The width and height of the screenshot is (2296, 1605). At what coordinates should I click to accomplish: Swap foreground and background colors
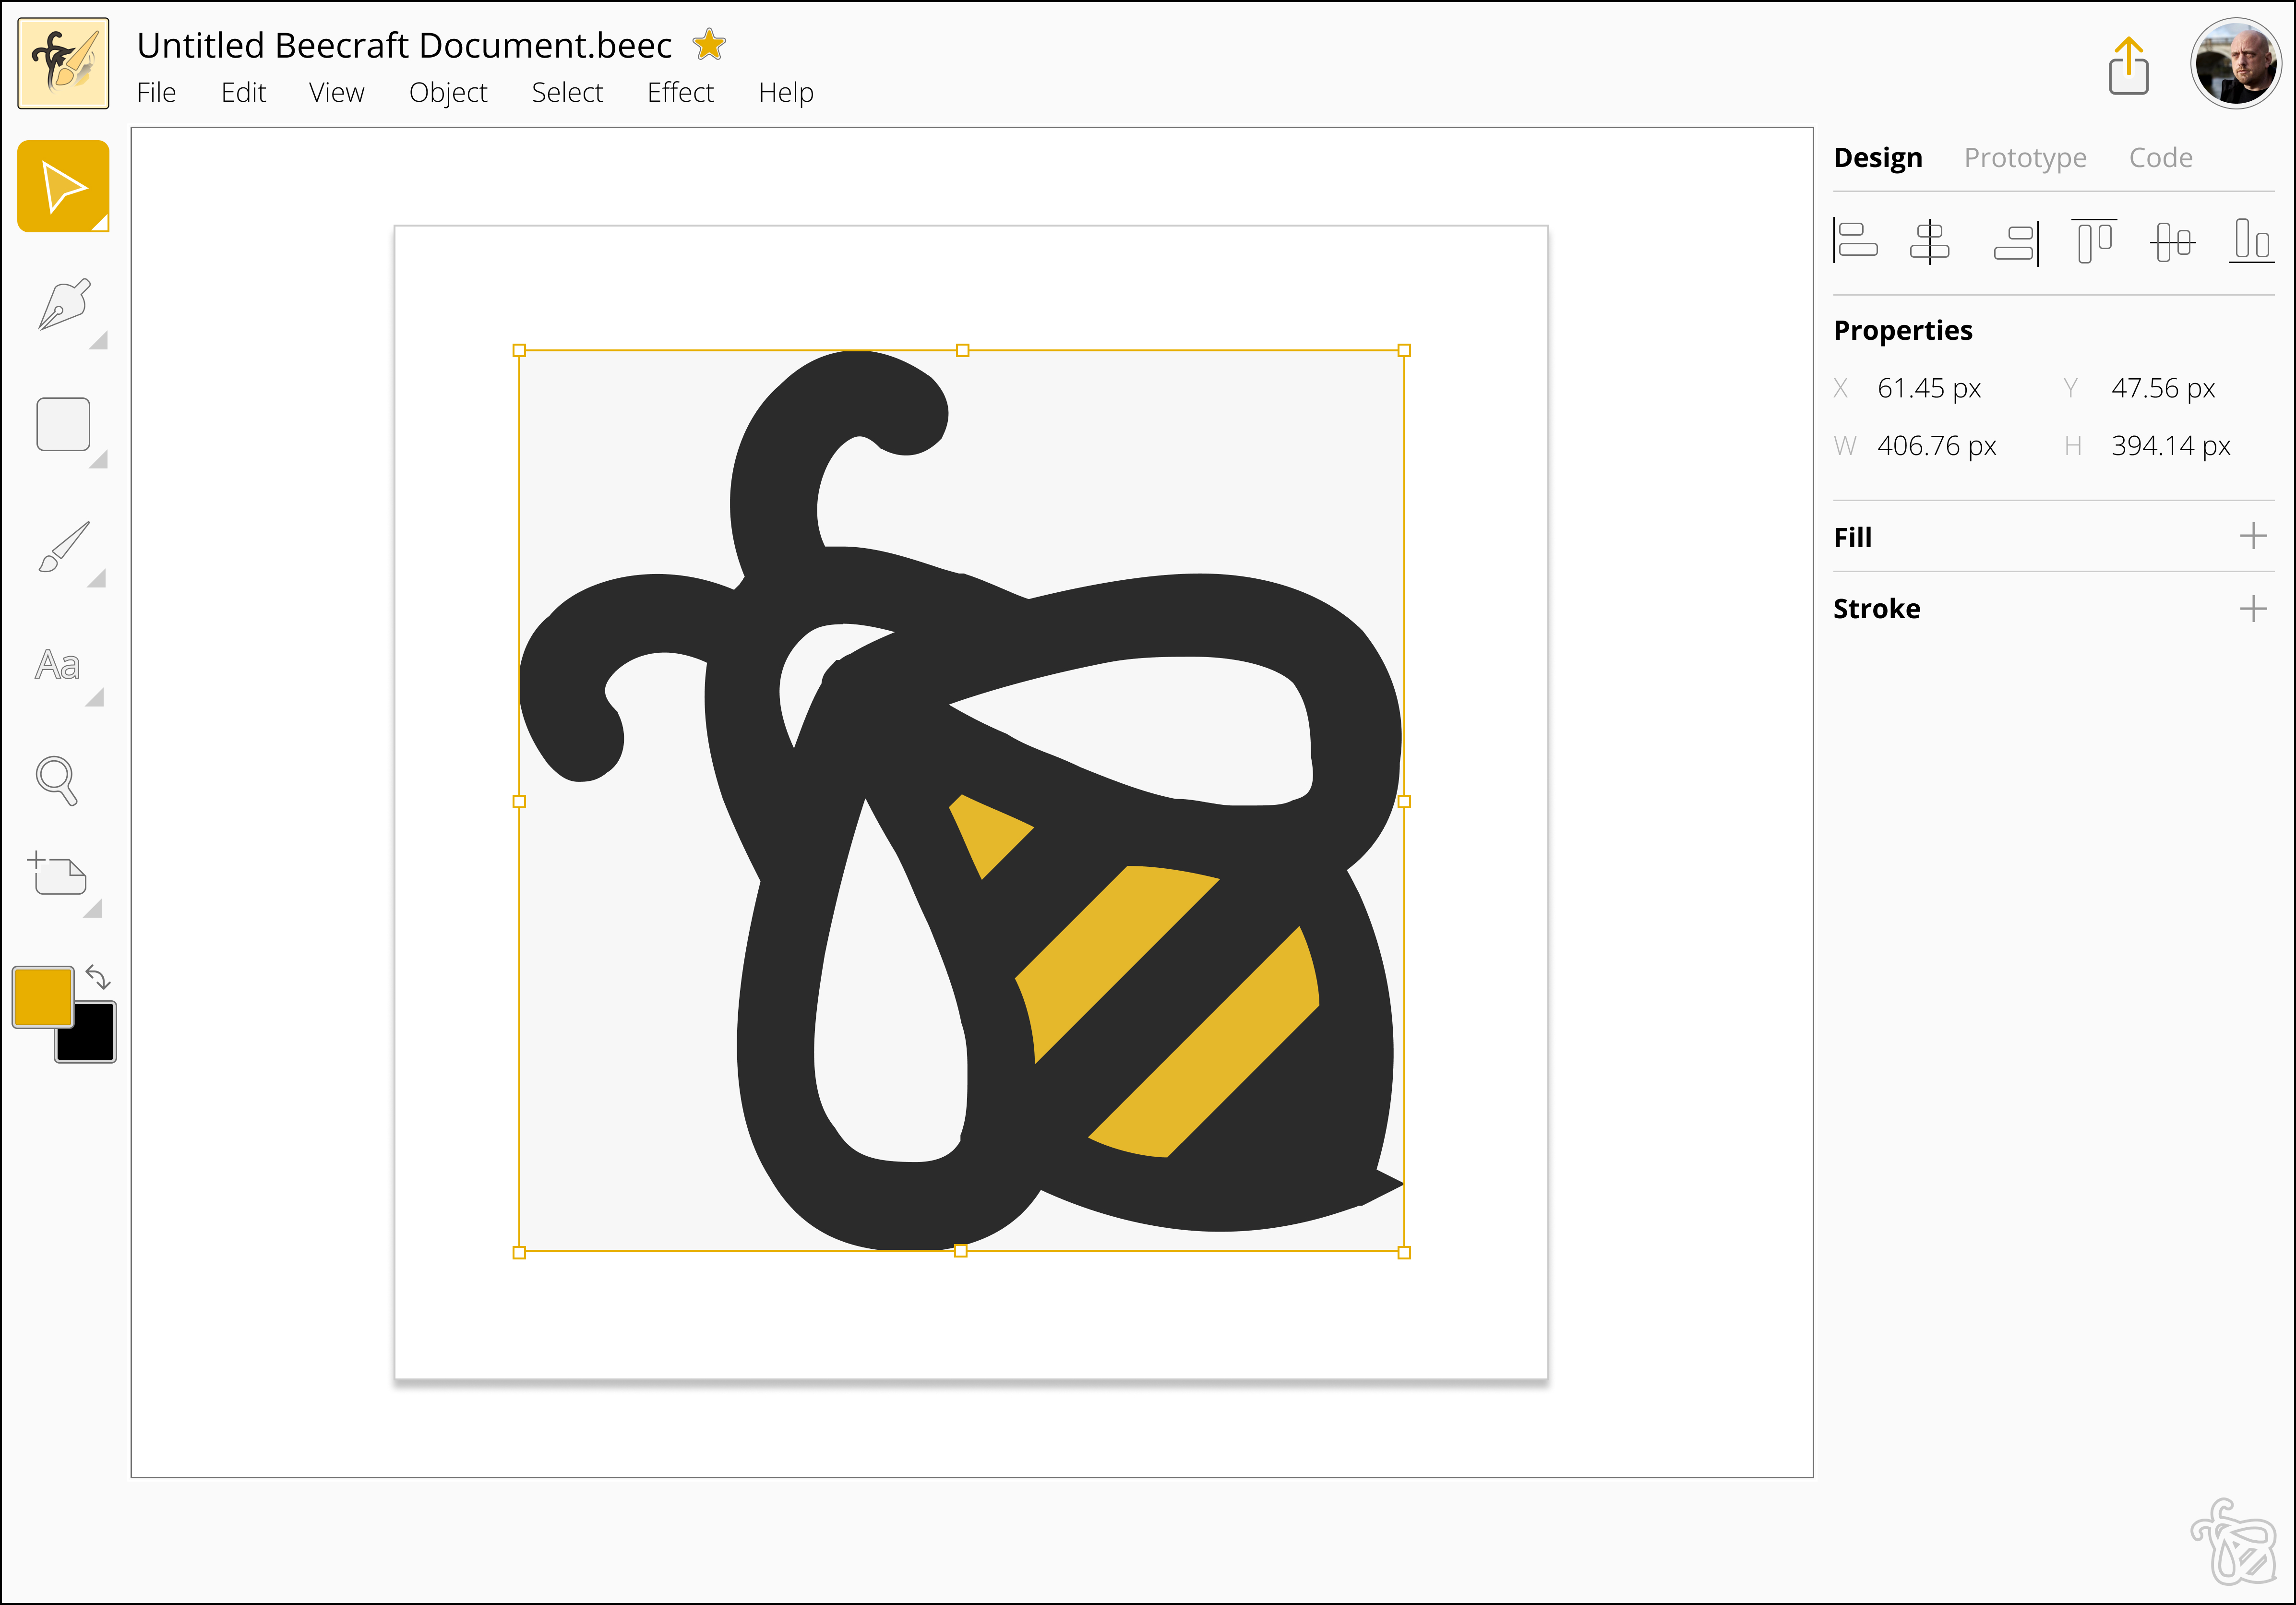98,977
